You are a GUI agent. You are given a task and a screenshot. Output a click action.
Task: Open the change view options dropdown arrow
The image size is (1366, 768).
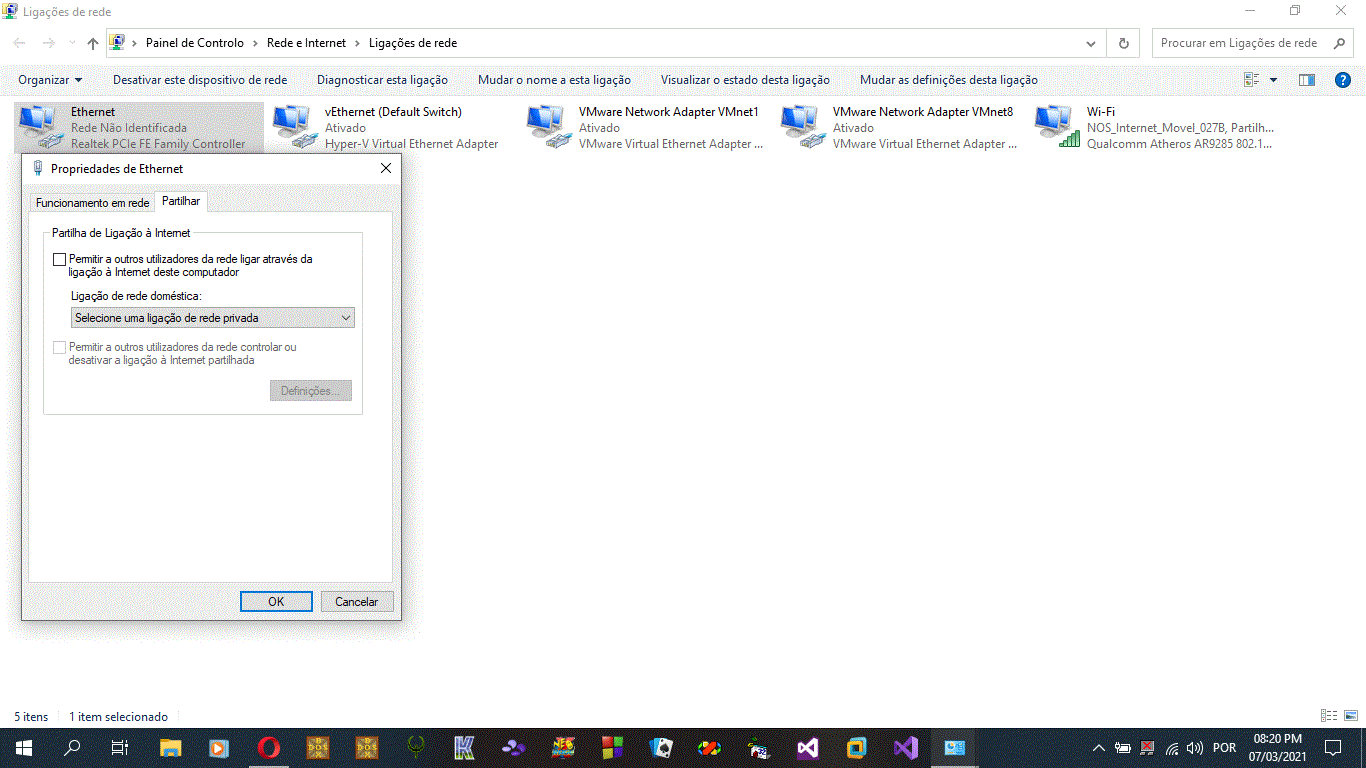tap(1273, 80)
